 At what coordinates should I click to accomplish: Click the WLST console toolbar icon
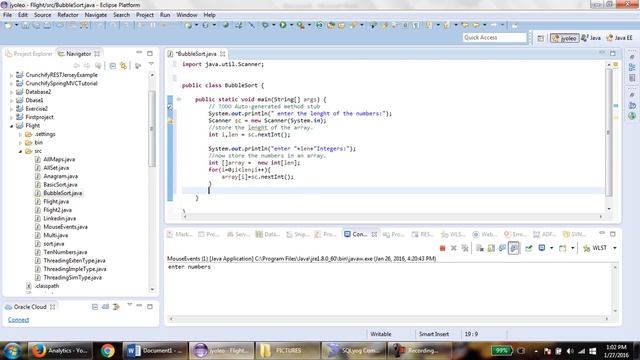coord(596,248)
